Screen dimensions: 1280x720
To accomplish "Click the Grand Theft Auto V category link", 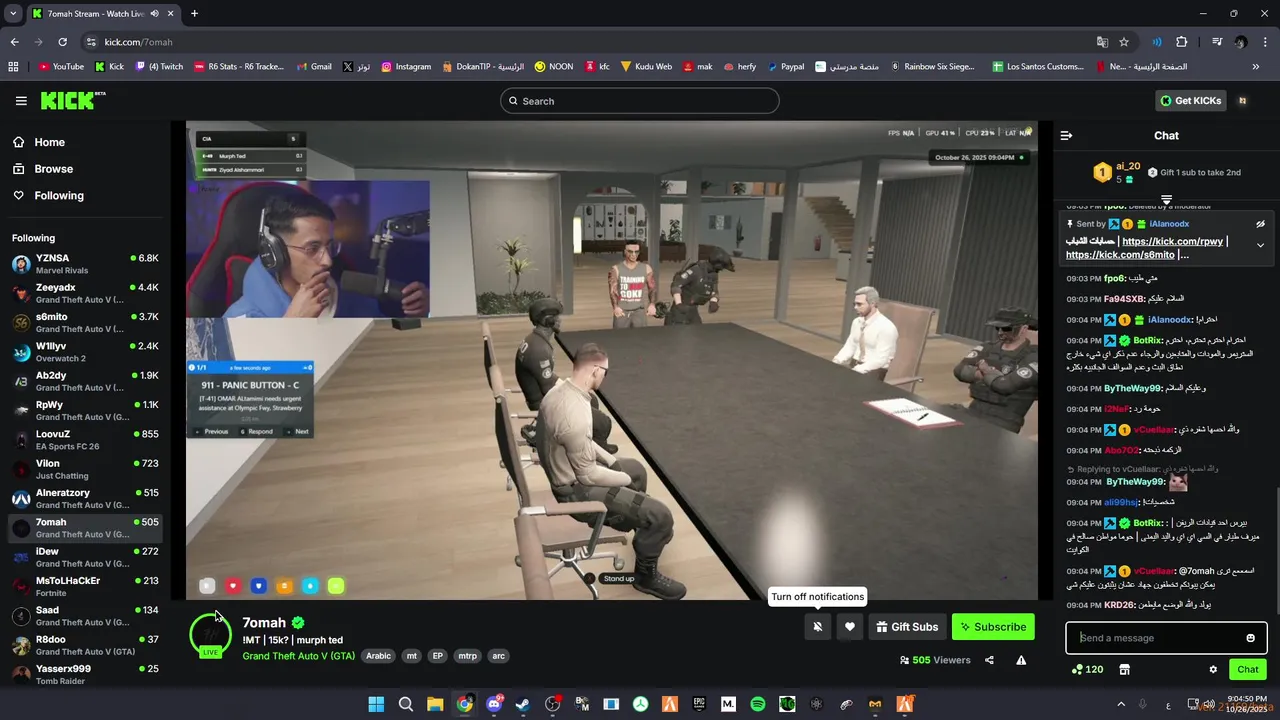I will (298, 656).
